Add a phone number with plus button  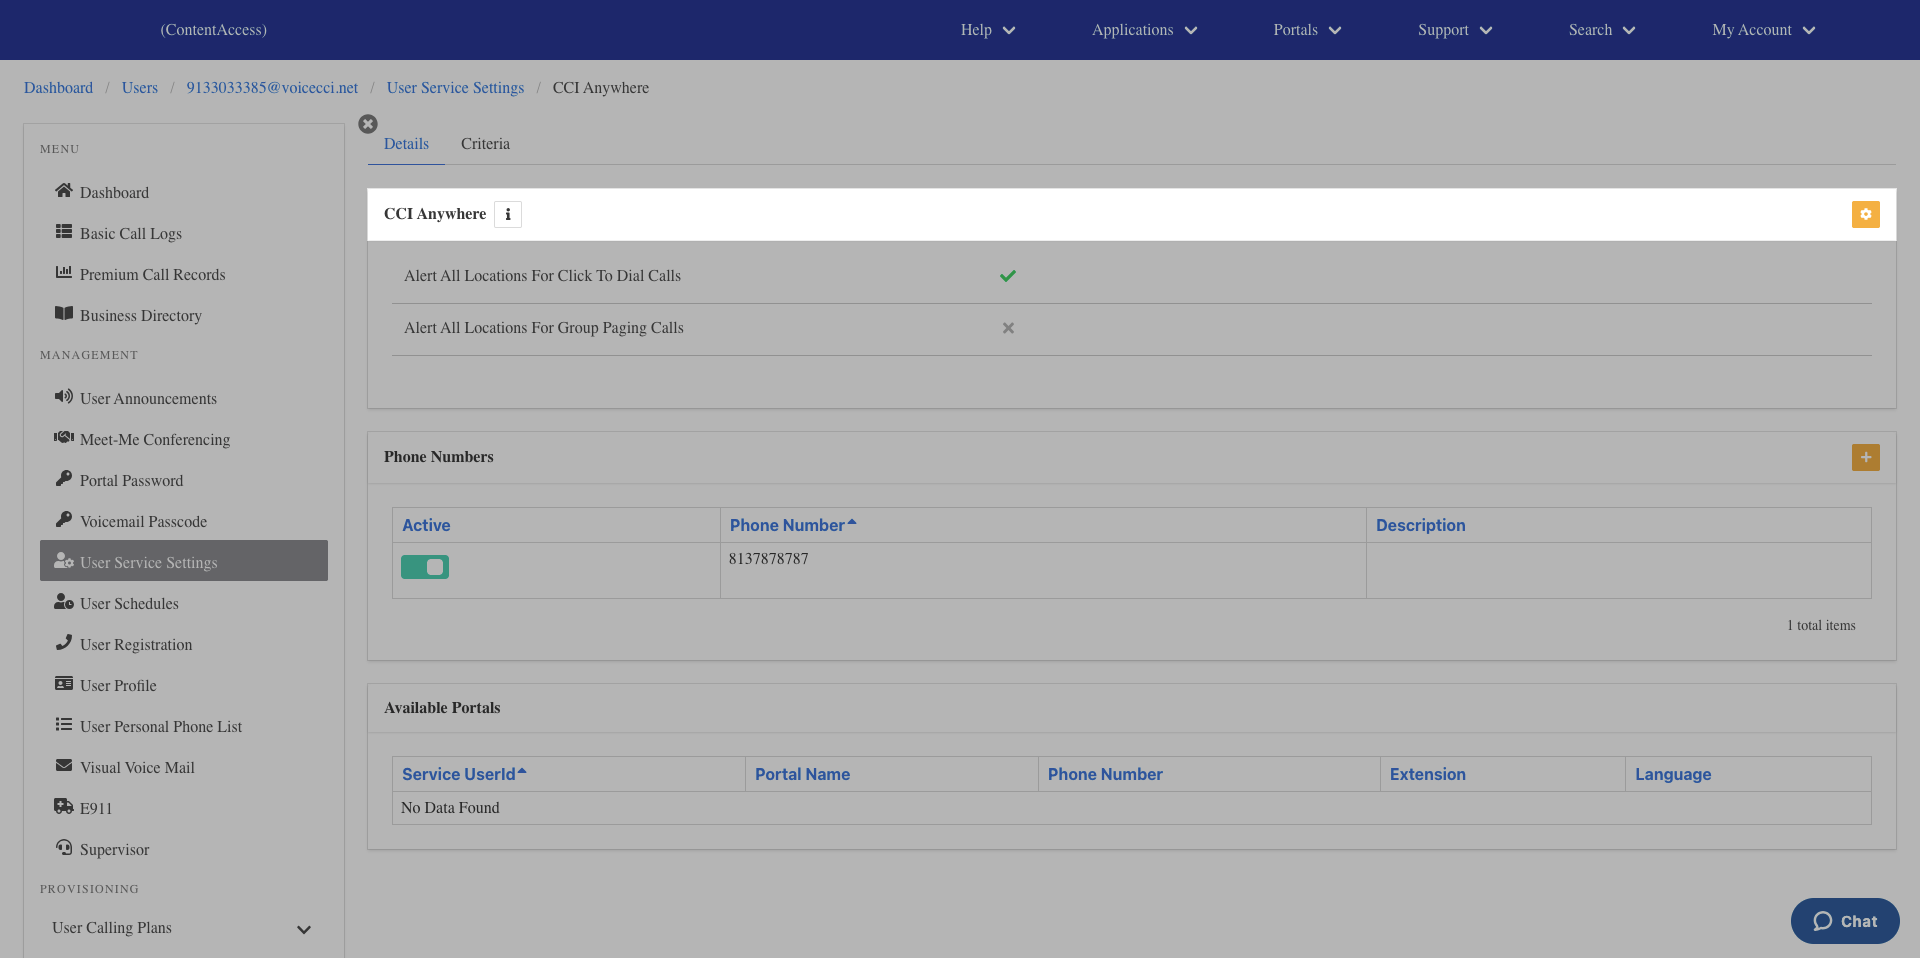pyautogui.click(x=1865, y=457)
